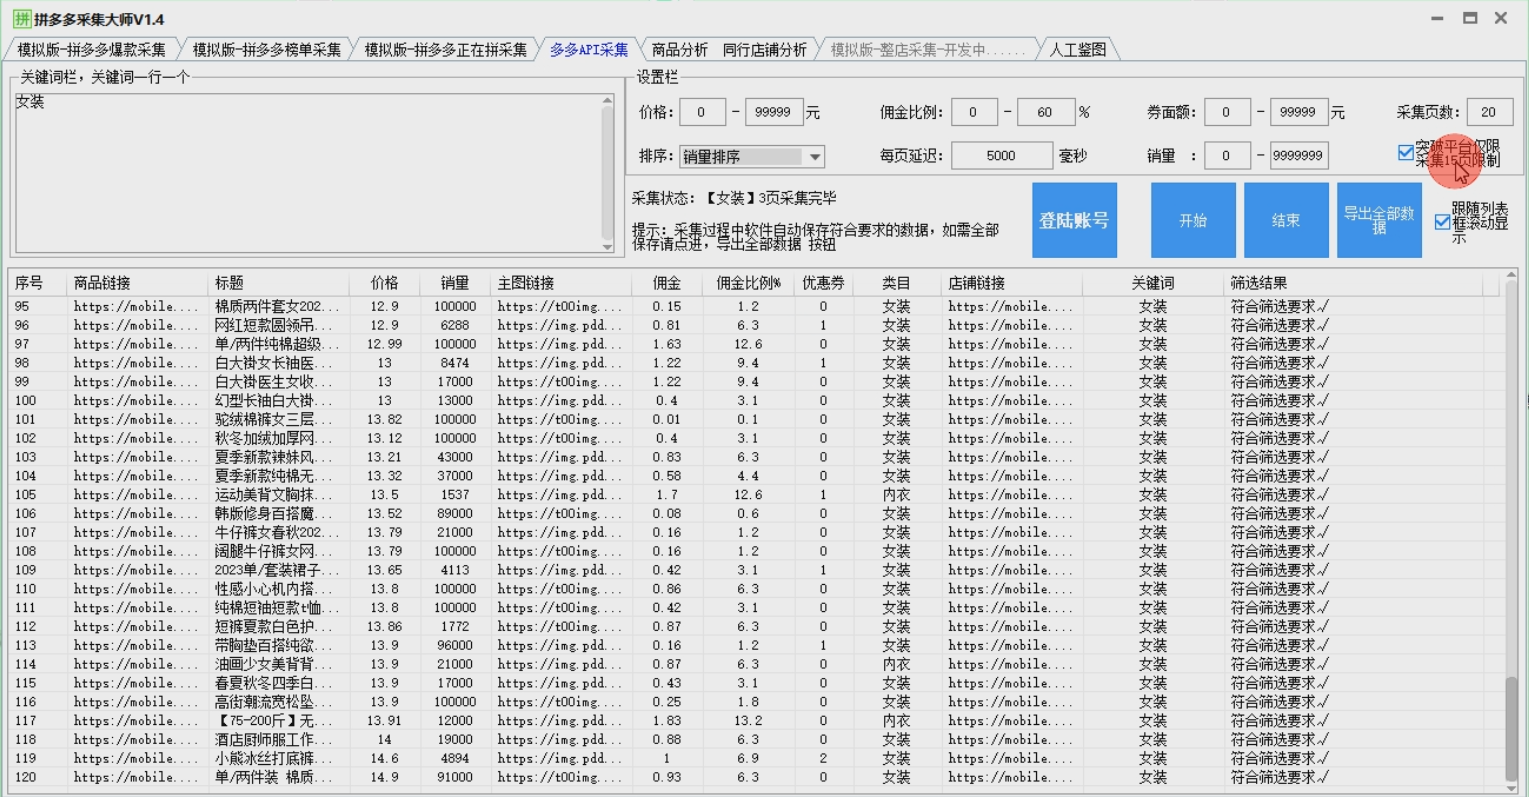Click the 内衣 category cell in row 114
Image resolution: width=1529 pixels, height=797 pixels.
tap(896, 664)
